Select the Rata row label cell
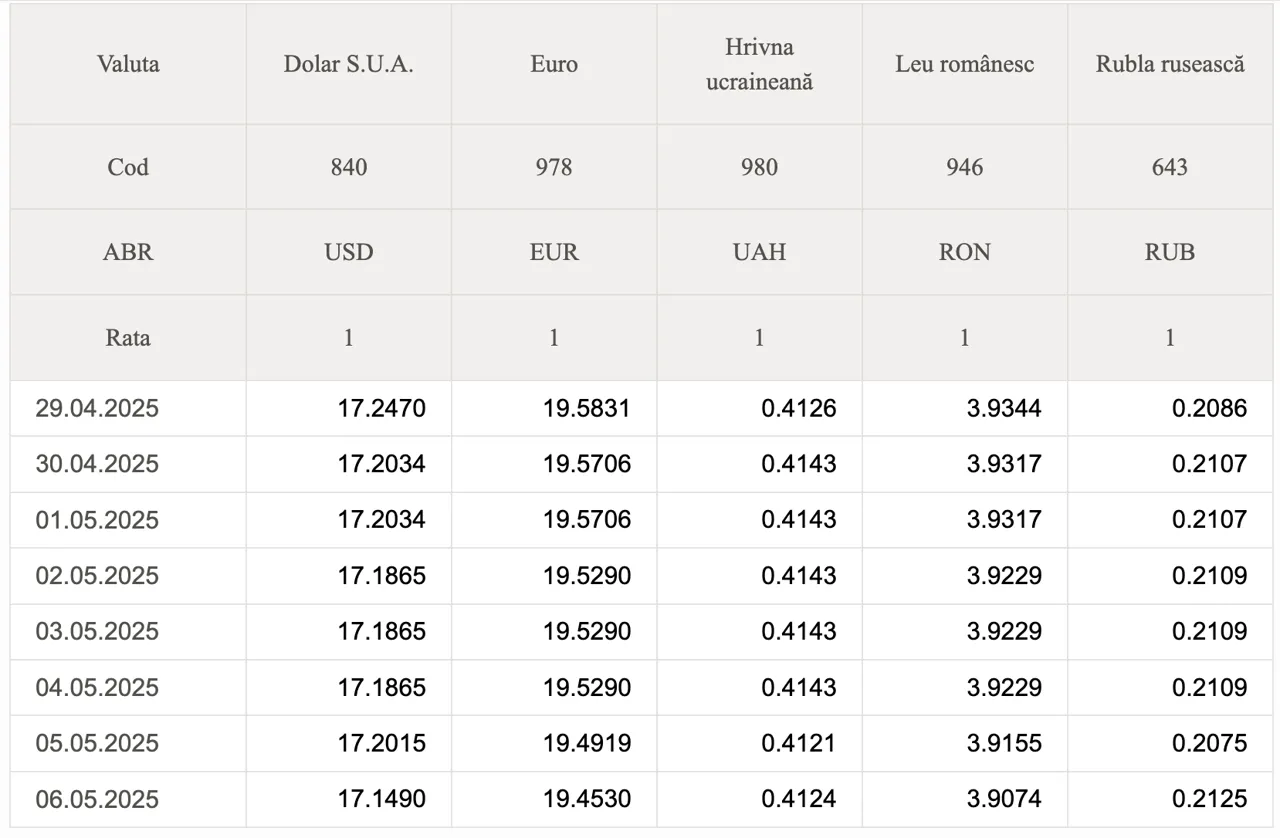Viewport: 1280px width, 838px height. tap(128, 338)
